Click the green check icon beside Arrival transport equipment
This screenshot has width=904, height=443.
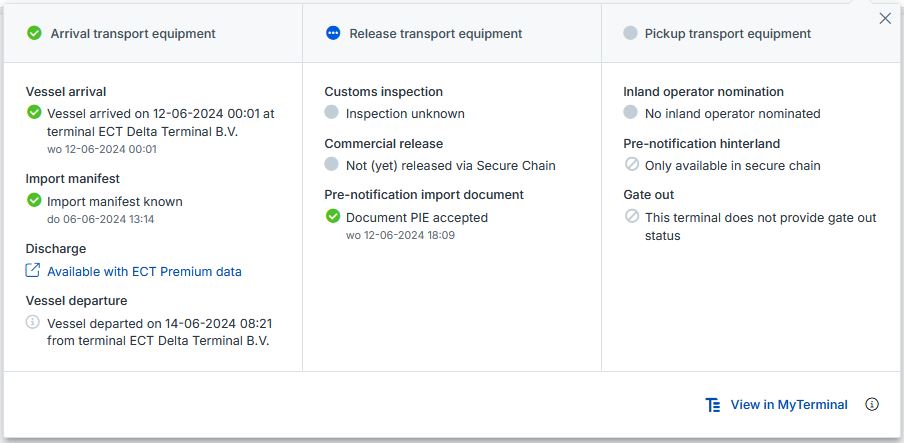pos(34,33)
